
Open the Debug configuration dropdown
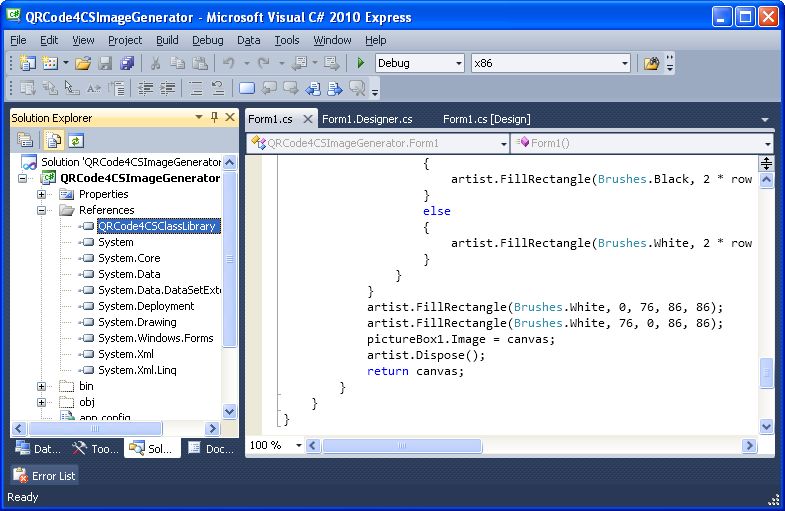tap(459, 63)
